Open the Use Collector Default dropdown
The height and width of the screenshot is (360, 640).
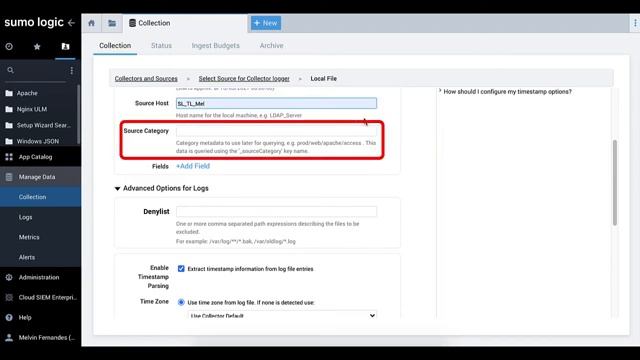(x=282, y=316)
